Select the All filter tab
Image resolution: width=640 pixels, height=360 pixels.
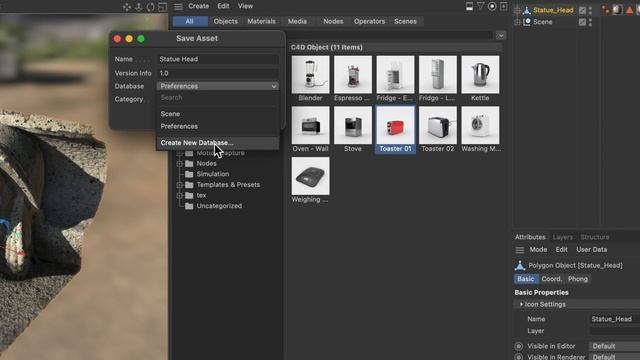(x=189, y=21)
